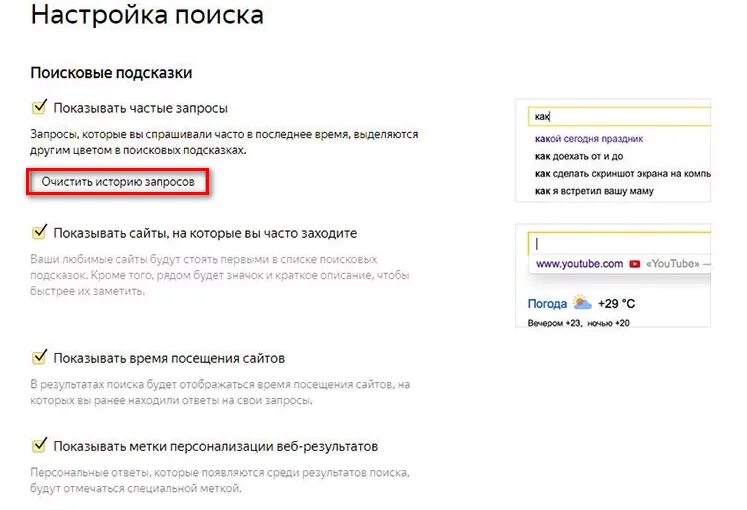Toggle the "Показывать метки персонализации веб-результатов" checkbox
The height and width of the screenshot is (510, 747).
pyautogui.click(x=40, y=445)
